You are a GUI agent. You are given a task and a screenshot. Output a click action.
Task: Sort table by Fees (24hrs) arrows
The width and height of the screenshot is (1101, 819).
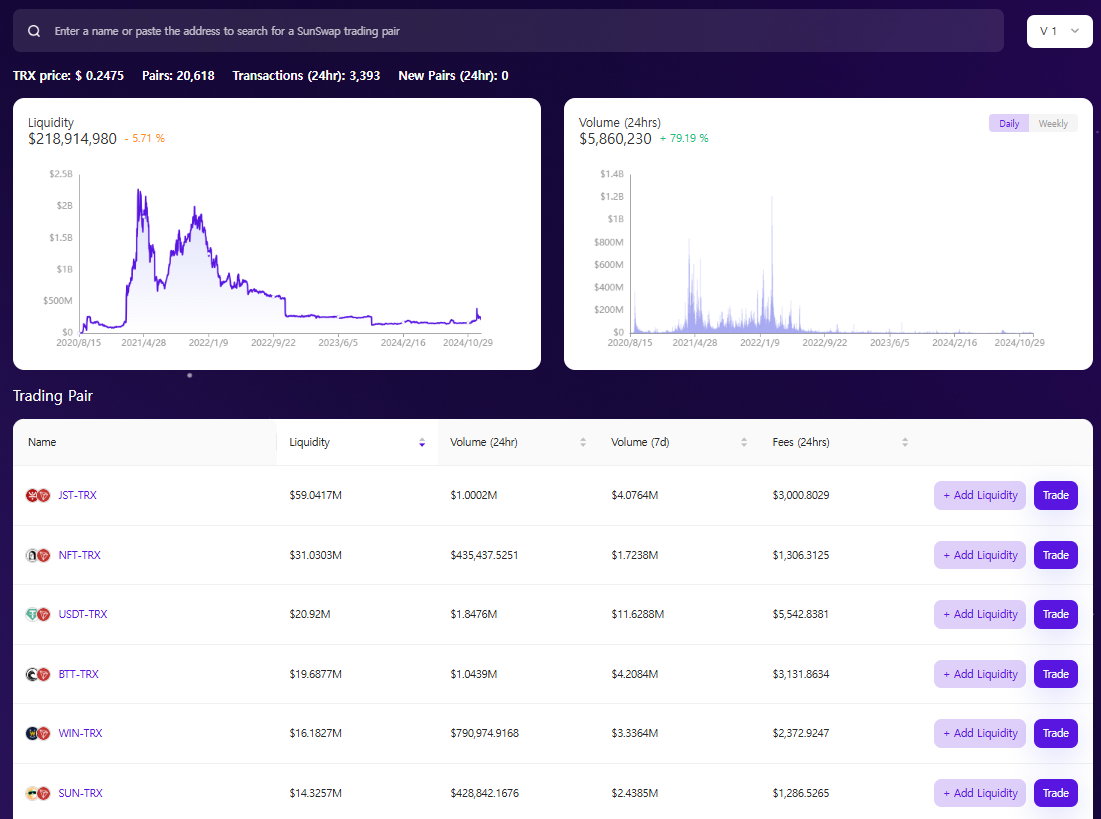coord(905,442)
